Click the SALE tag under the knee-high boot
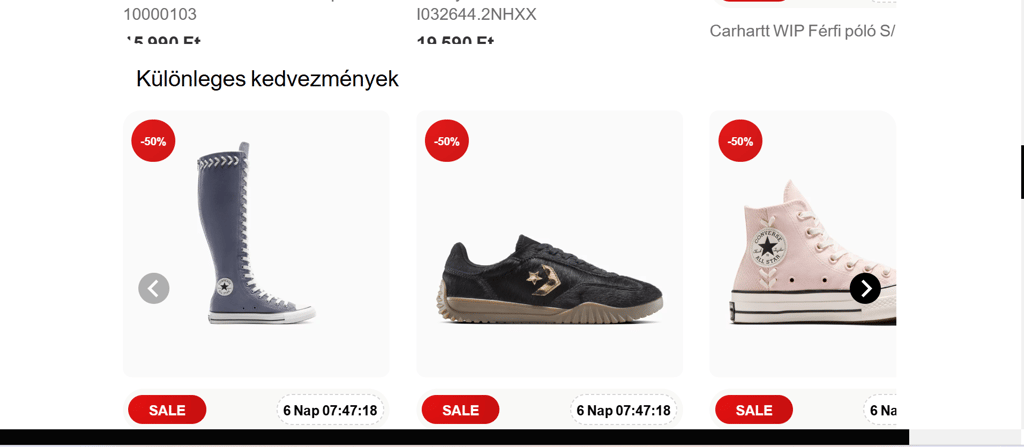Screen dimensions: 1024x447 (x=167, y=410)
